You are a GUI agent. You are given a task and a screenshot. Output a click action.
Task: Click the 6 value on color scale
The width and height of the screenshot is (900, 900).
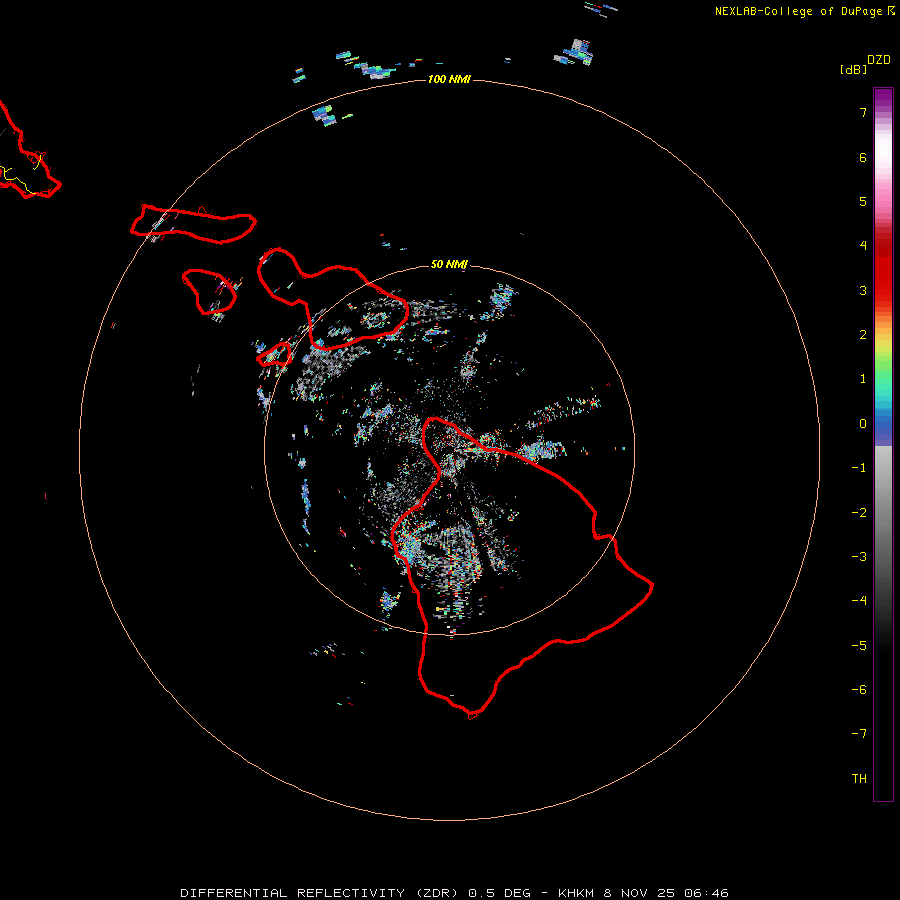(863, 157)
